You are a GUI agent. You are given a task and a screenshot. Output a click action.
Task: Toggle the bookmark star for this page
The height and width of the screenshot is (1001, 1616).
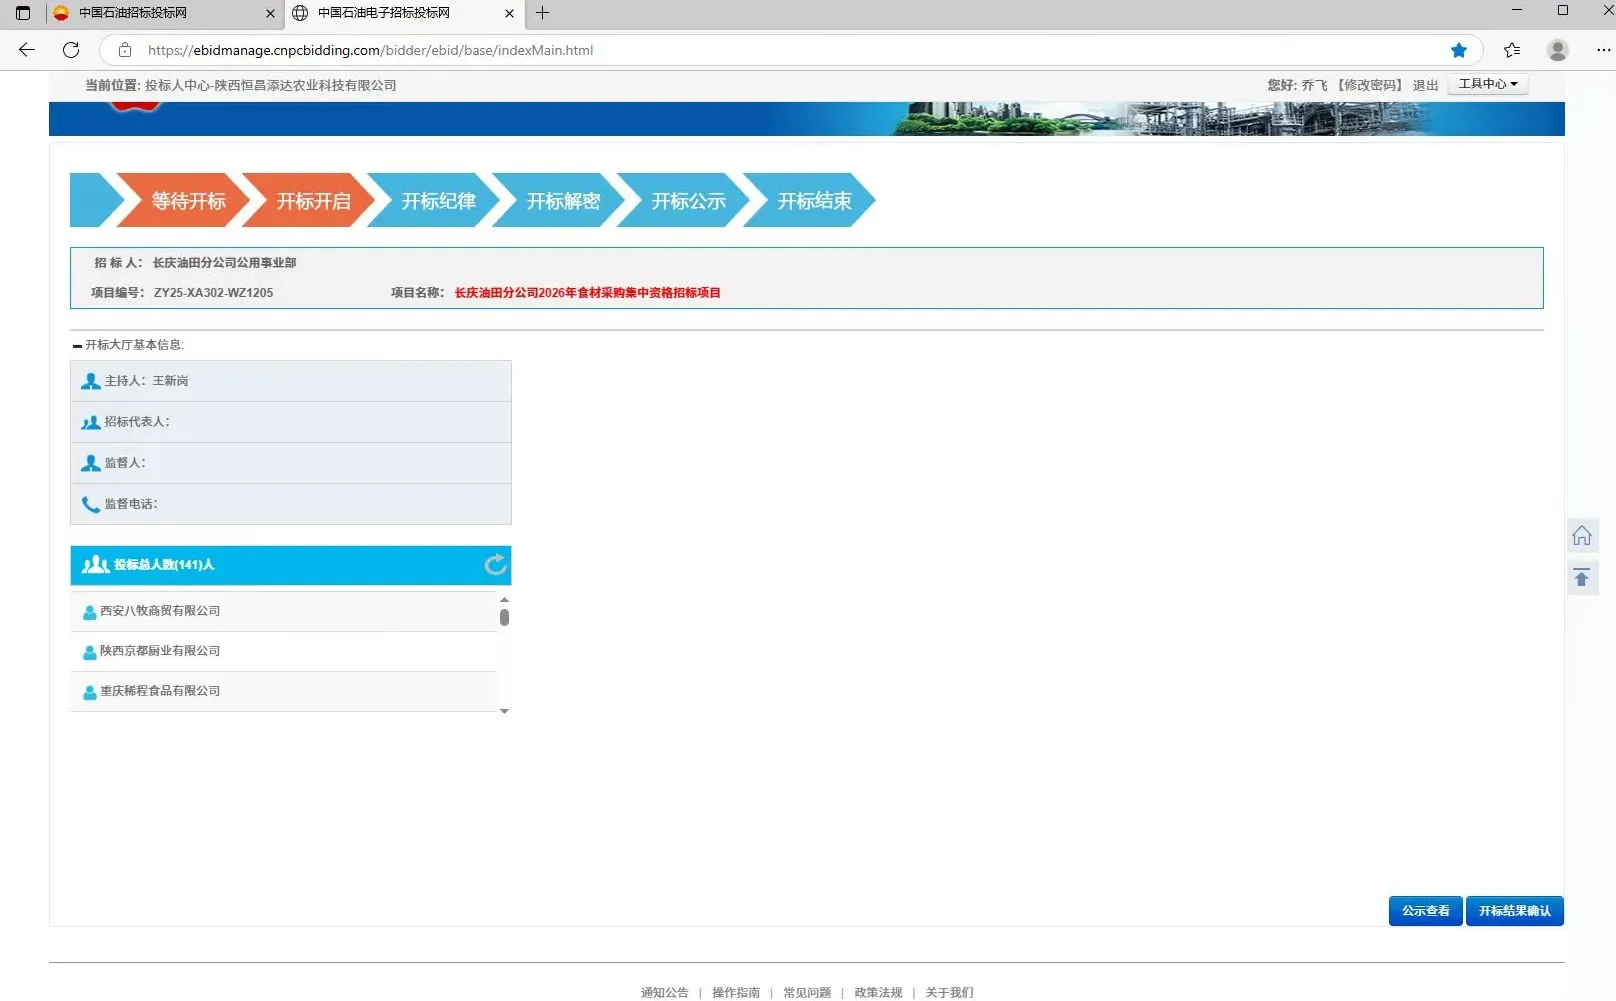(1459, 50)
